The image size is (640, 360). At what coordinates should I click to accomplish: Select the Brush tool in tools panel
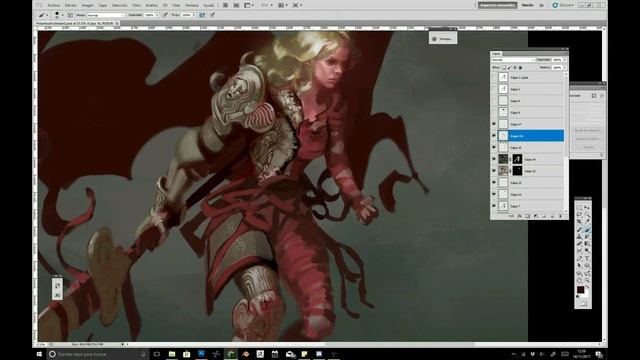click(587, 230)
